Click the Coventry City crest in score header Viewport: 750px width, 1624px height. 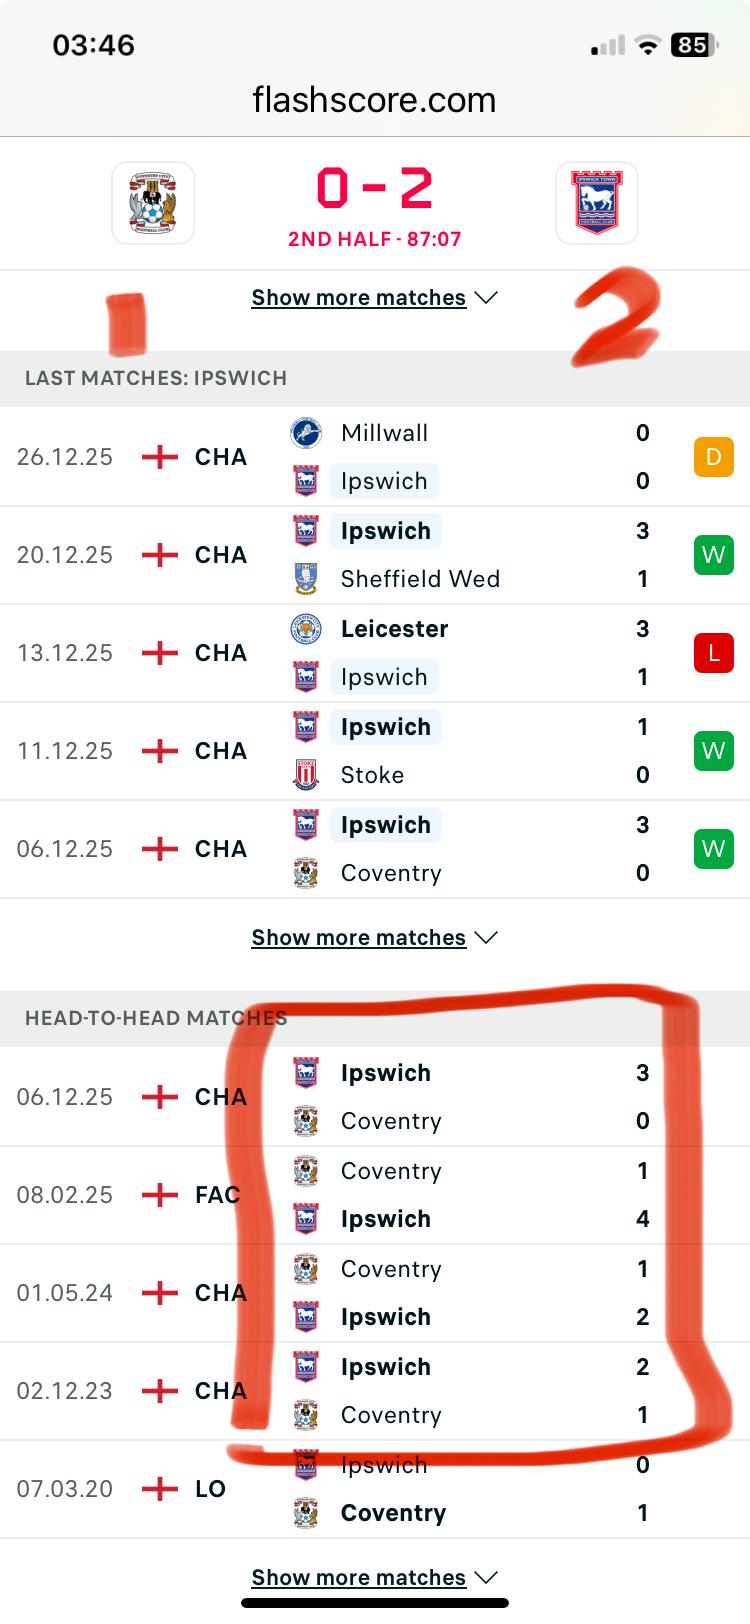tap(153, 203)
